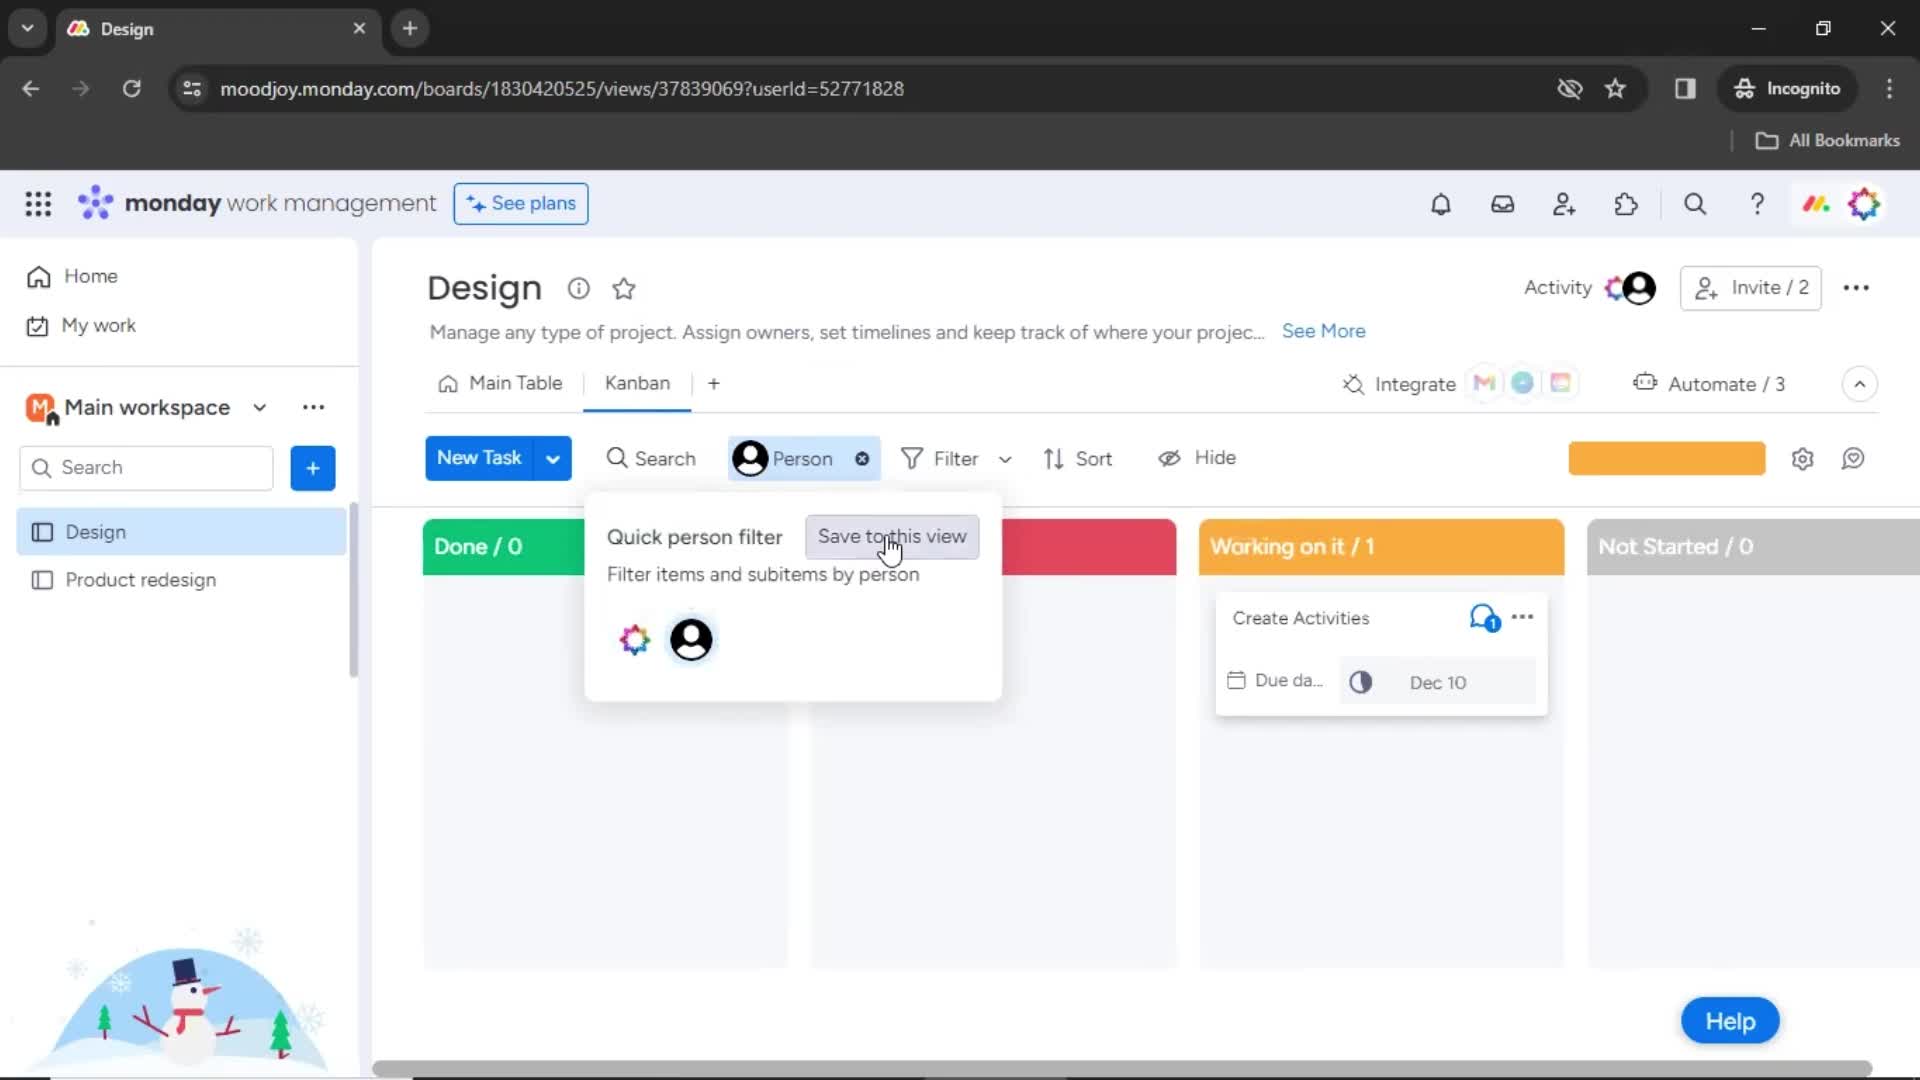Toggle the current user avatar filter

691,640
